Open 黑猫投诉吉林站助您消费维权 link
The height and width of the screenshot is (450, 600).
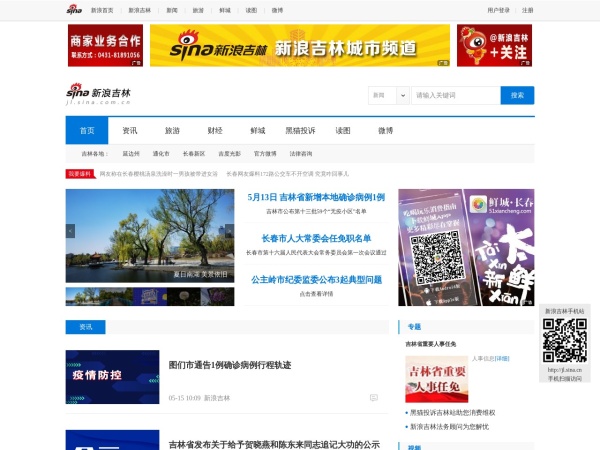(453, 413)
